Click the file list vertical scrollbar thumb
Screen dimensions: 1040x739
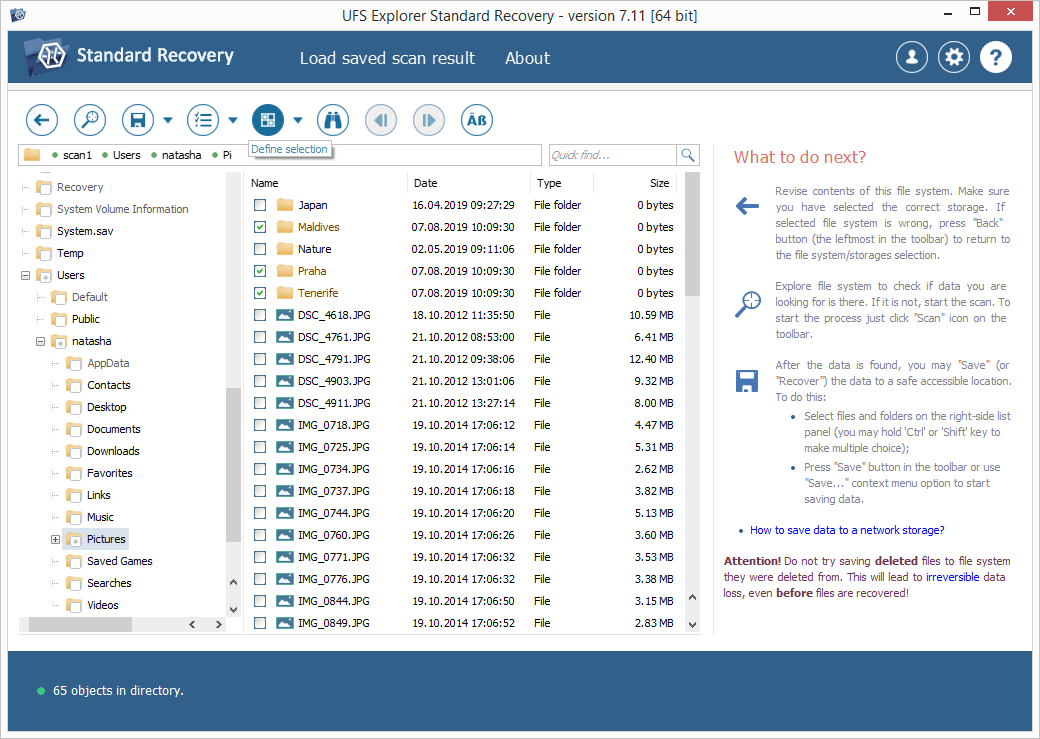(692, 234)
